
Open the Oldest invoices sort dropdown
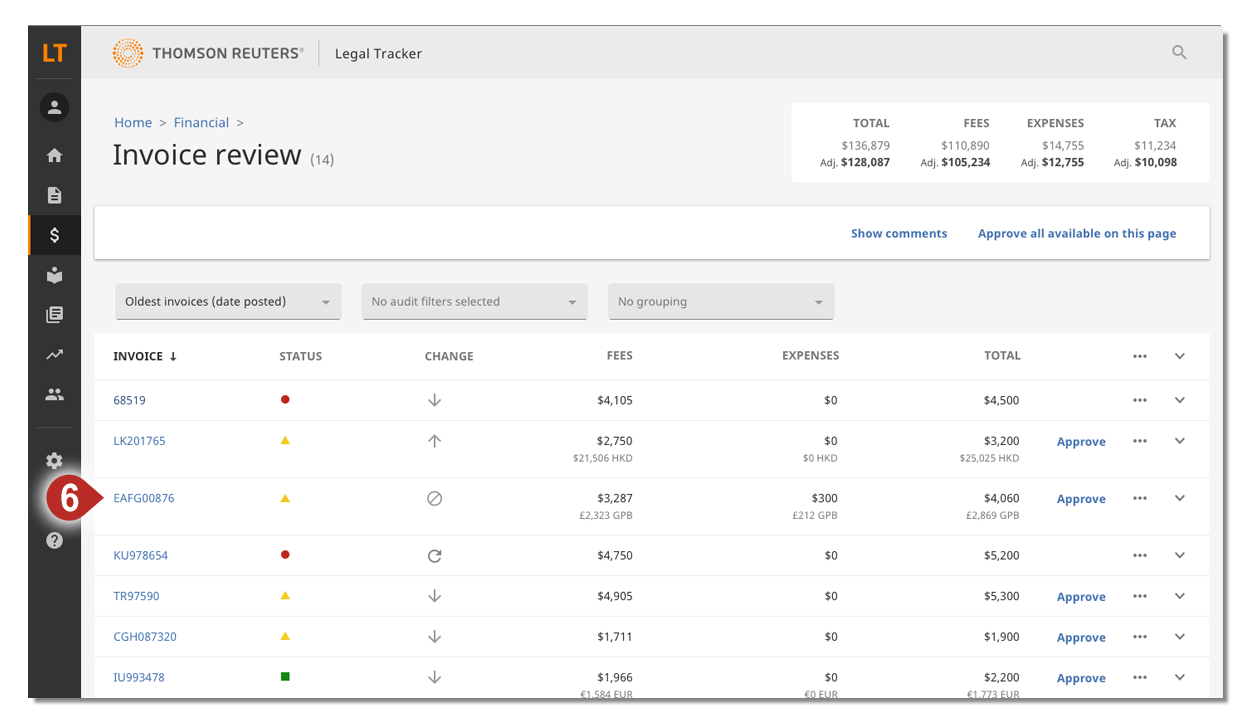pos(228,301)
